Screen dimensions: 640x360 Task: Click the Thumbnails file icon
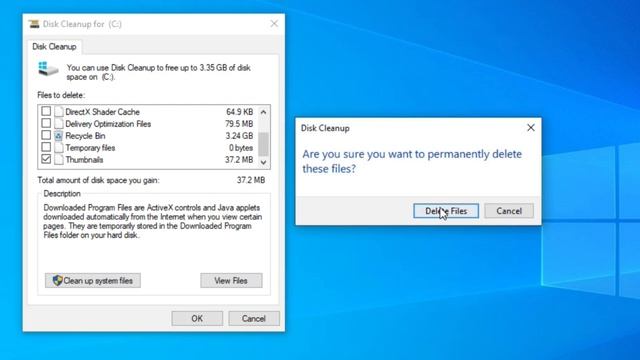coord(59,160)
